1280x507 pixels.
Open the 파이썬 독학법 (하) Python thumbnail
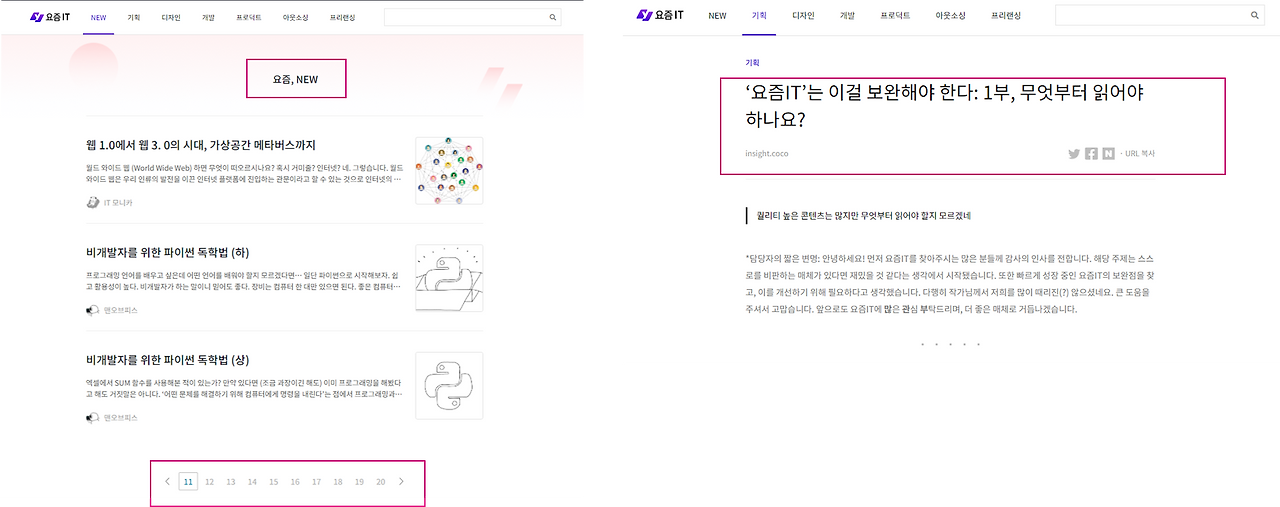[449, 278]
